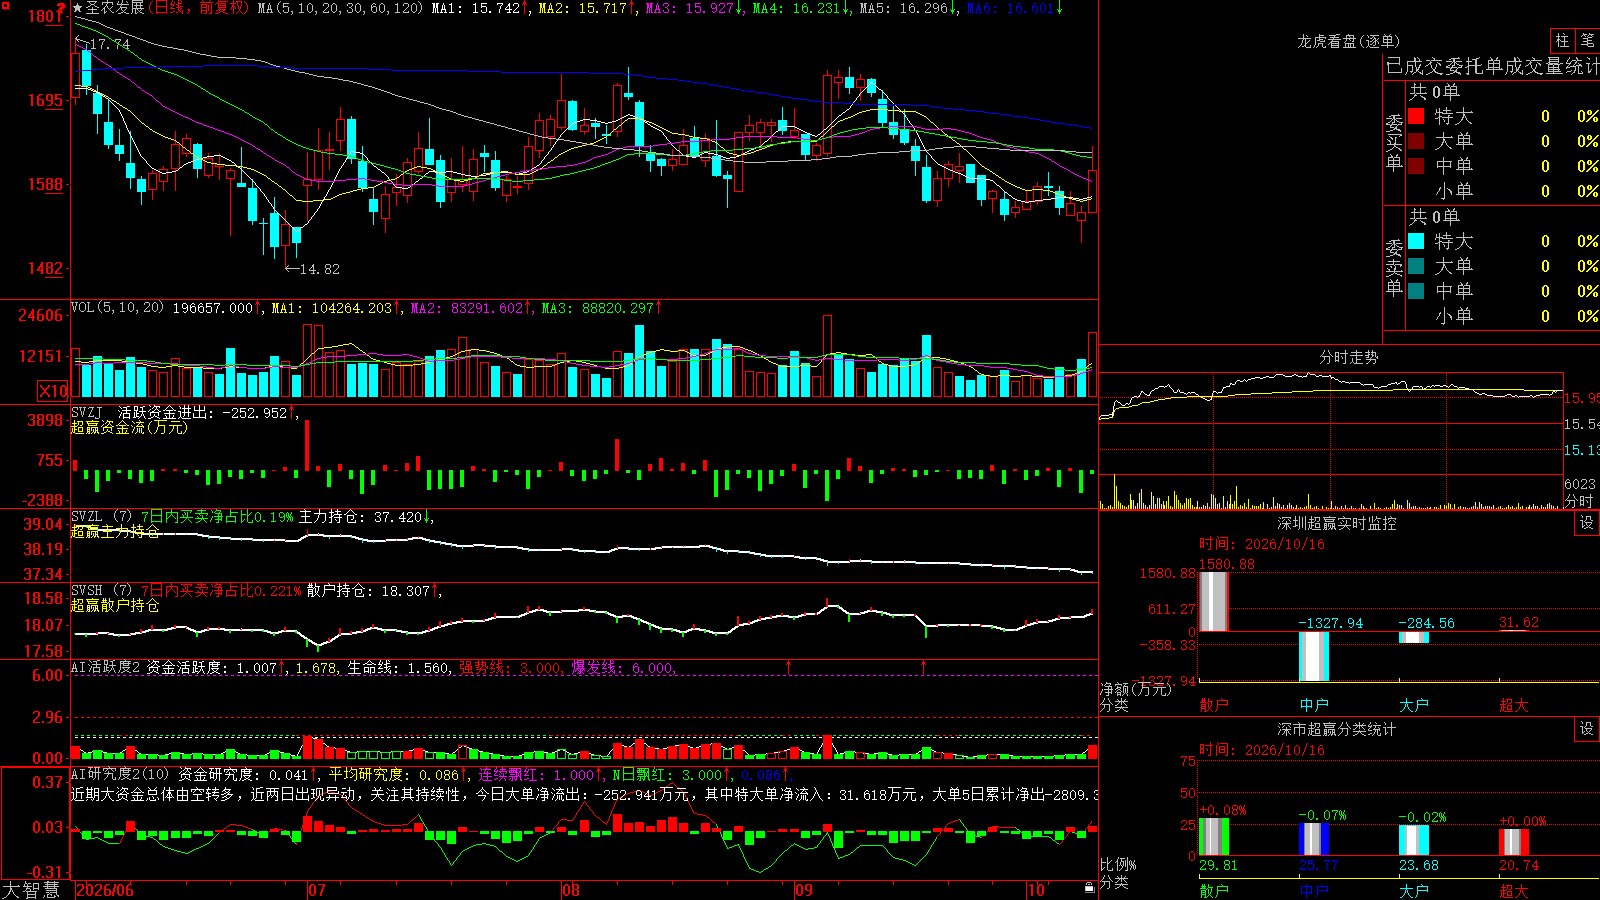
Task: Click the lock icon on the date axis
Action: tap(1090, 888)
